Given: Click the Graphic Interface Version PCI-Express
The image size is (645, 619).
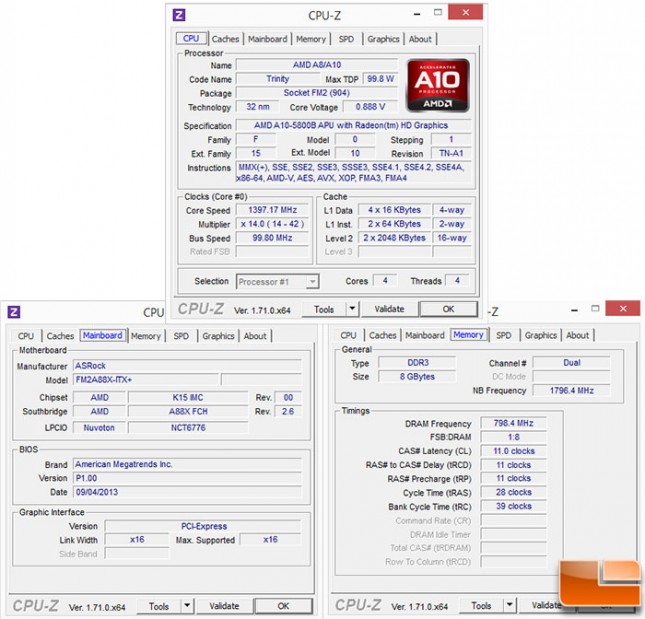Looking at the screenshot, I should (x=203, y=526).
